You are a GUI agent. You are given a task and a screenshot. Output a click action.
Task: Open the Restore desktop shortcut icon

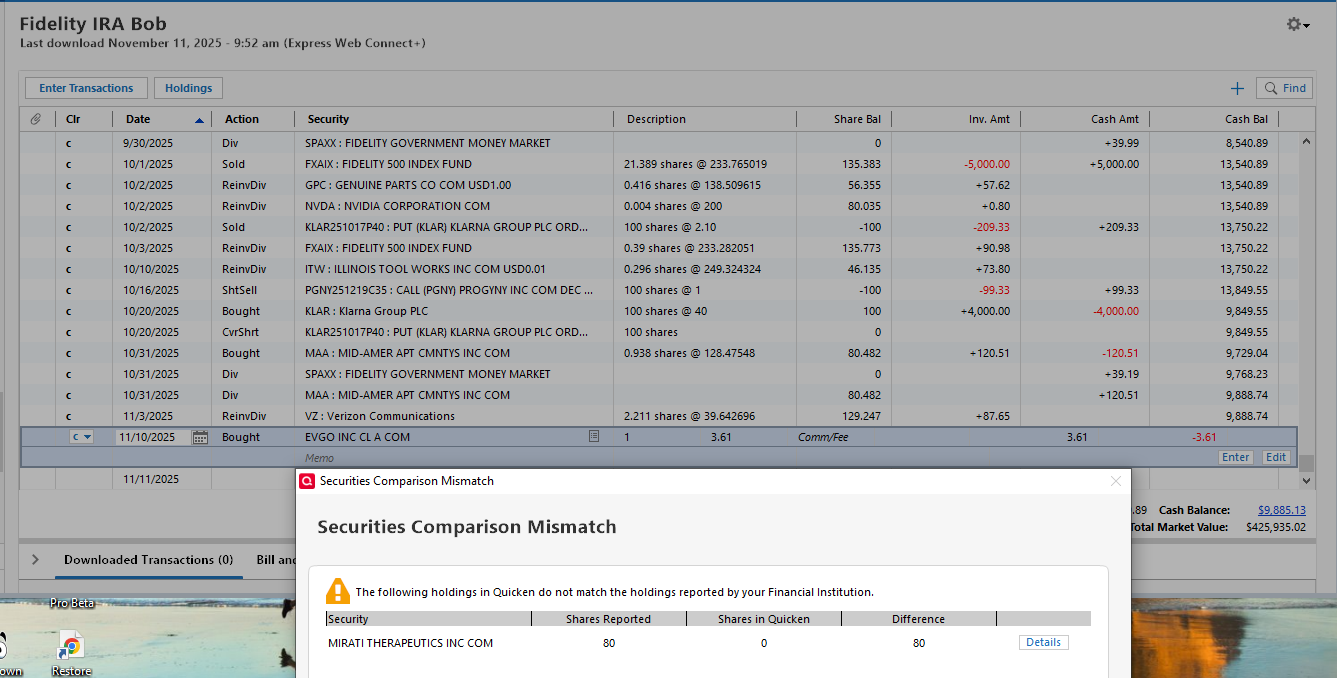coord(71,652)
